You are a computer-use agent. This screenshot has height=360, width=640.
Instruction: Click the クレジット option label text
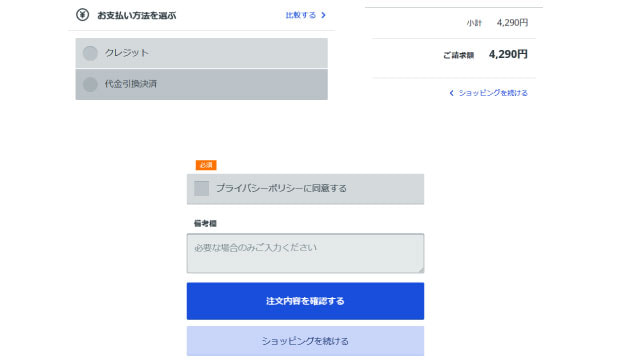127,53
